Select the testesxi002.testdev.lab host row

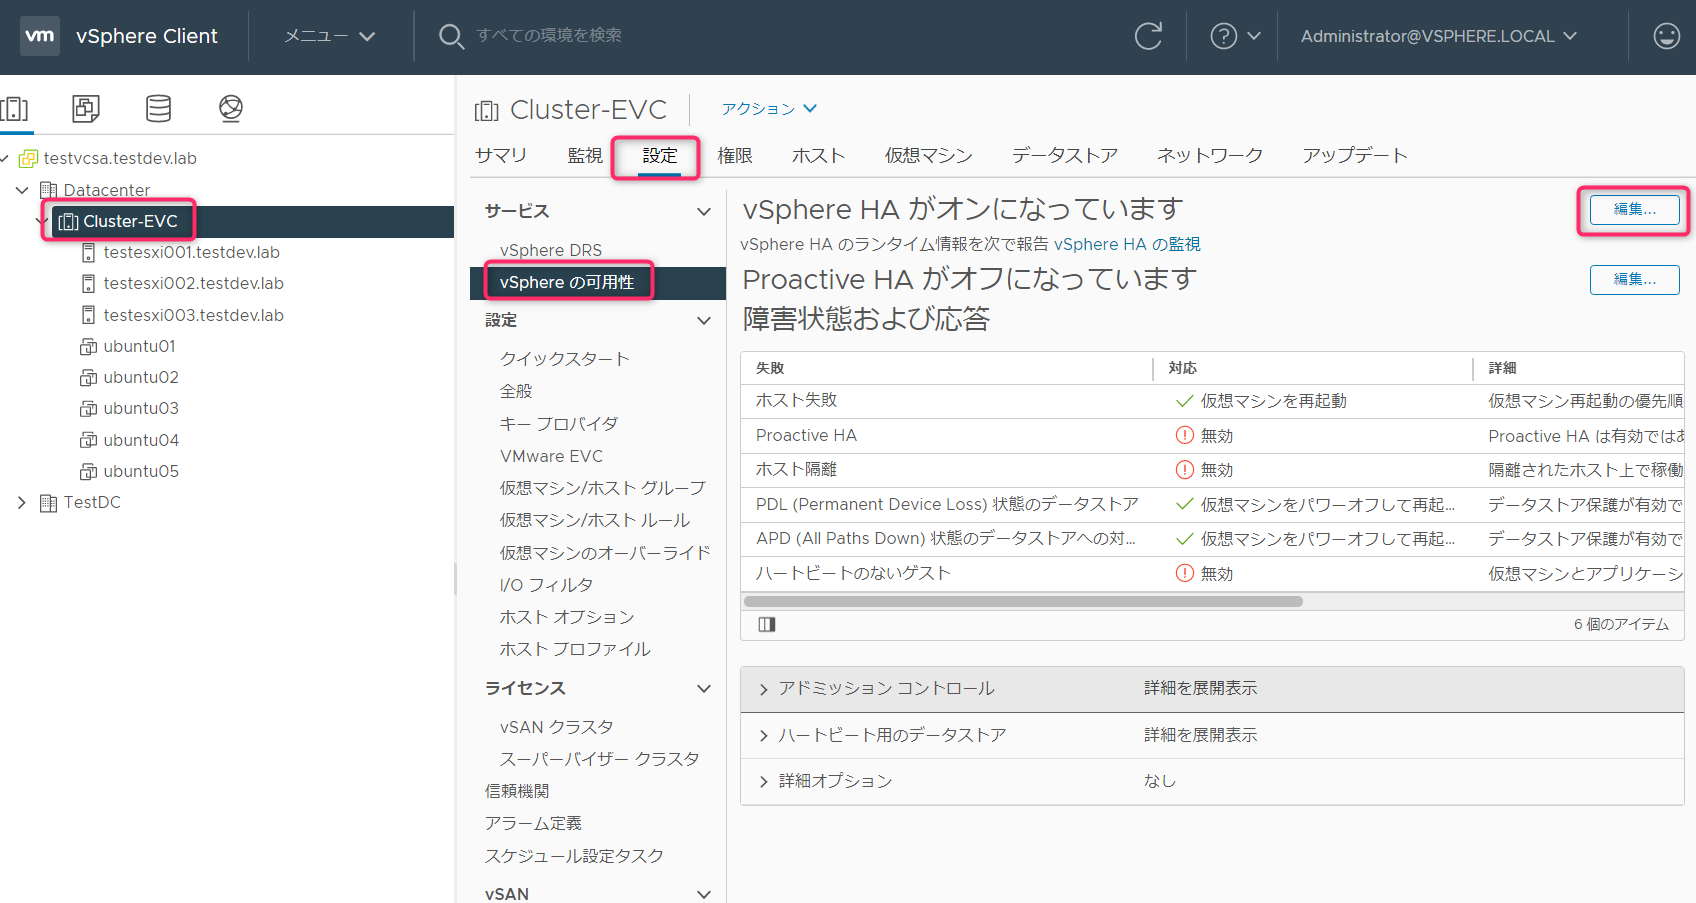(x=193, y=284)
